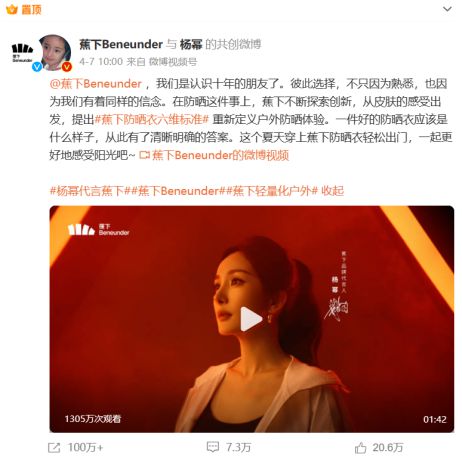
Task: Click the Beneunder logo in the video
Action: click(x=98, y=230)
